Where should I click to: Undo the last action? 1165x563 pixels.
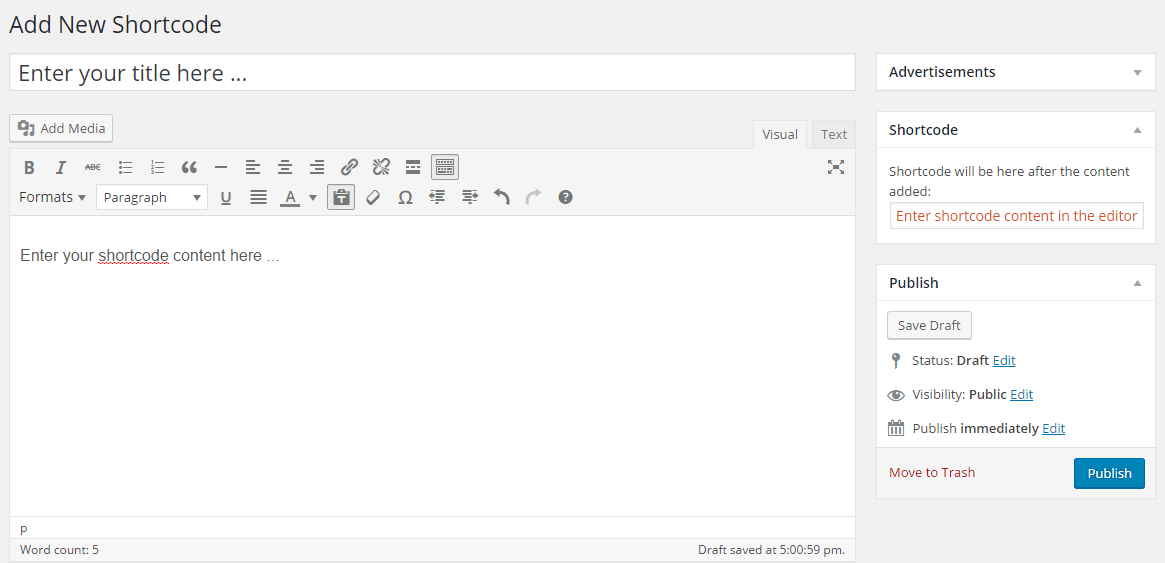click(502, 198)
